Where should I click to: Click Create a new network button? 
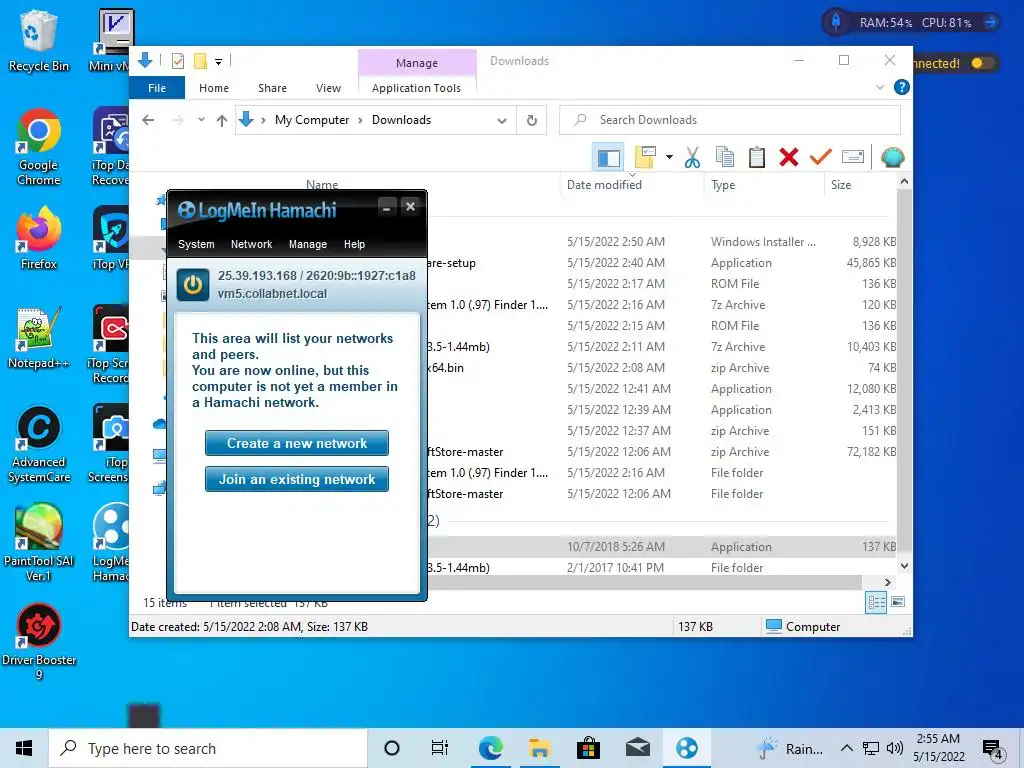[x=297, y=443]
